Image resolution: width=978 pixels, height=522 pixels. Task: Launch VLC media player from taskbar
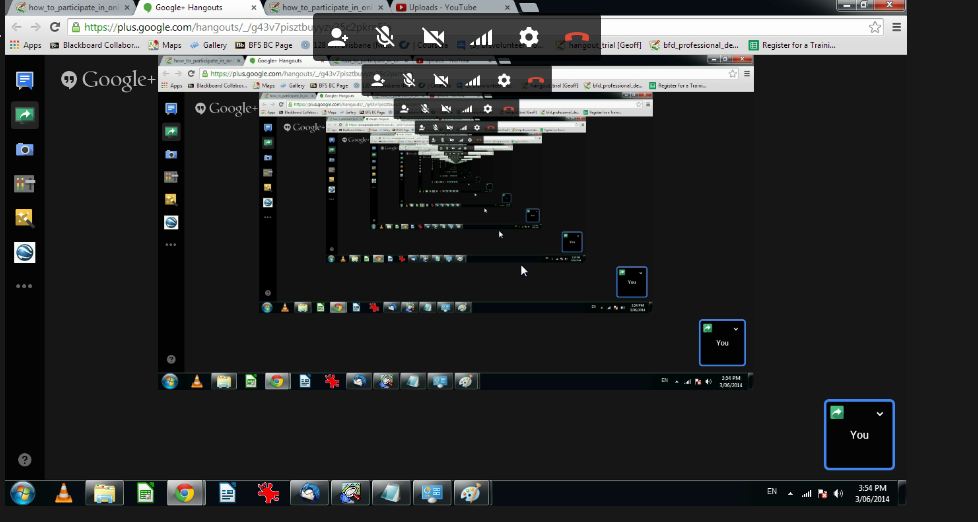coord(63,493)
